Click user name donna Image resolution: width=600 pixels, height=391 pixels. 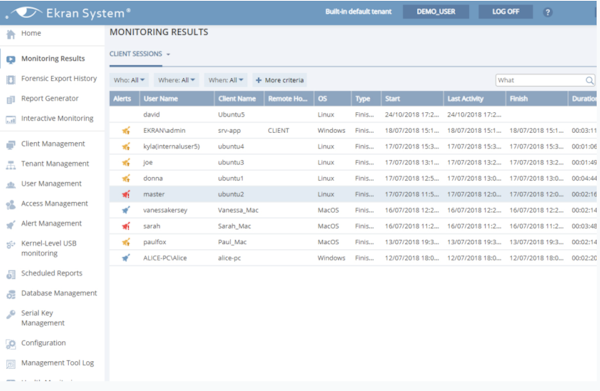(153, 178)
